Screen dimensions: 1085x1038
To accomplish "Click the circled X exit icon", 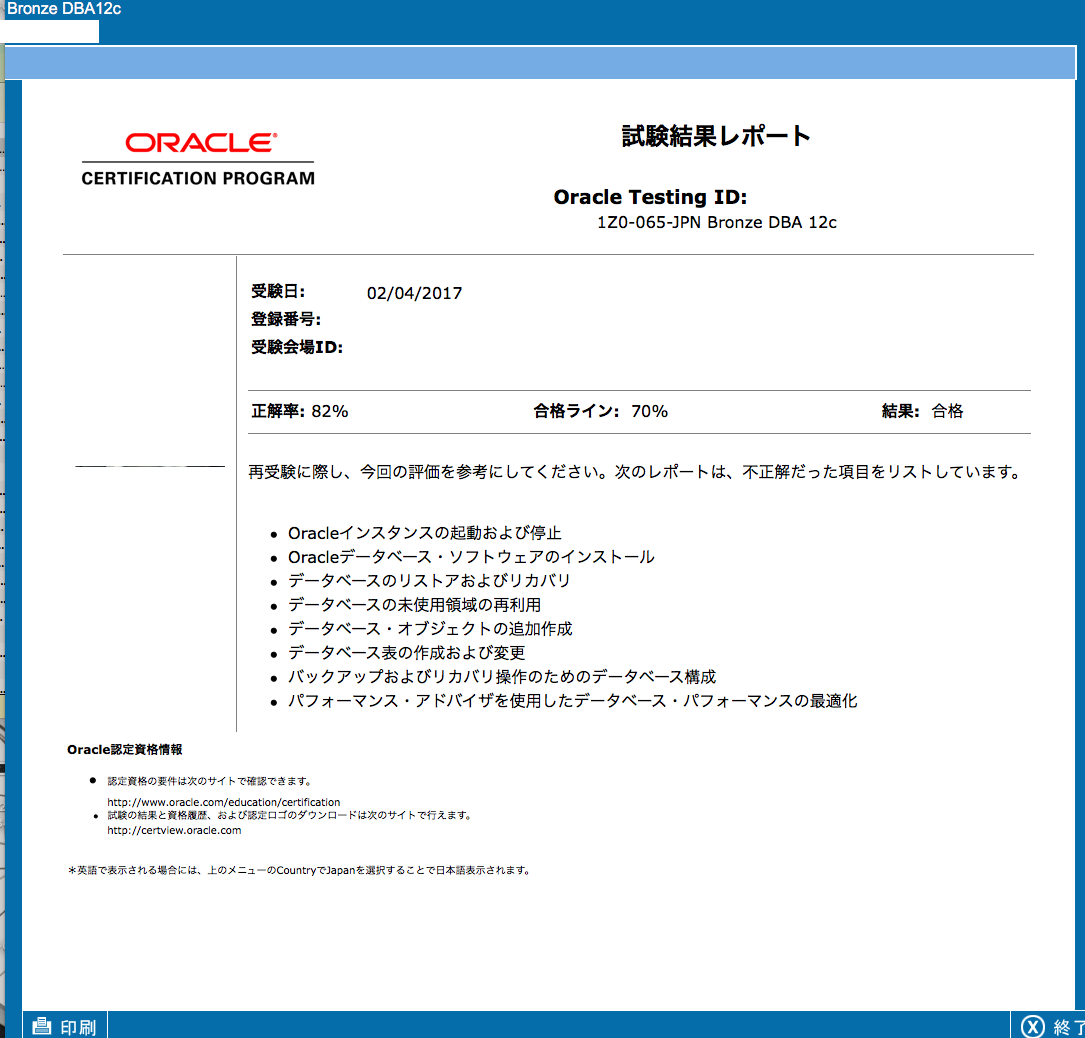I will tap(1032, 1026).
